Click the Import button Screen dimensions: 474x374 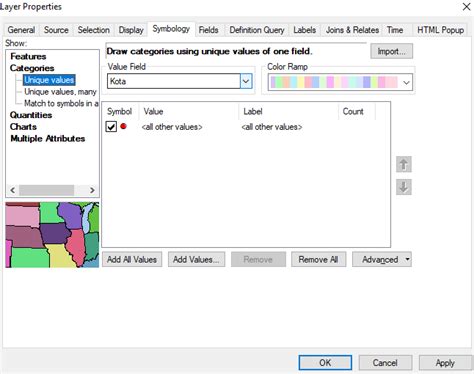[x=391, y=51]
